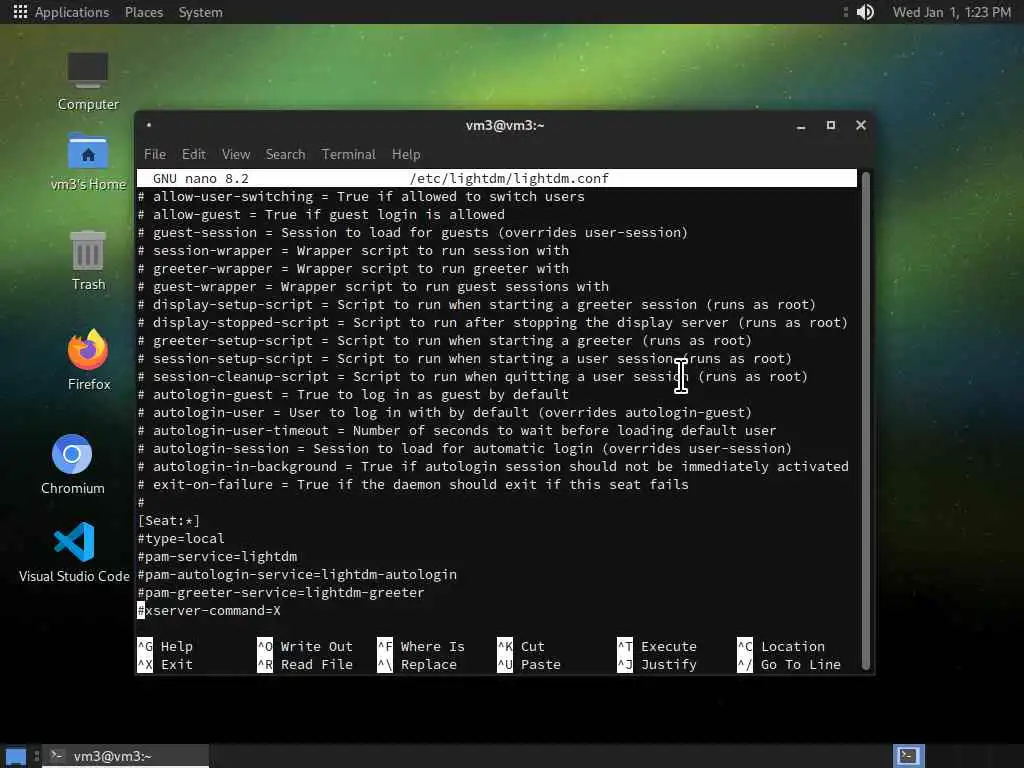Click the ^T Execute shortcut label

(x=657, y=647)
